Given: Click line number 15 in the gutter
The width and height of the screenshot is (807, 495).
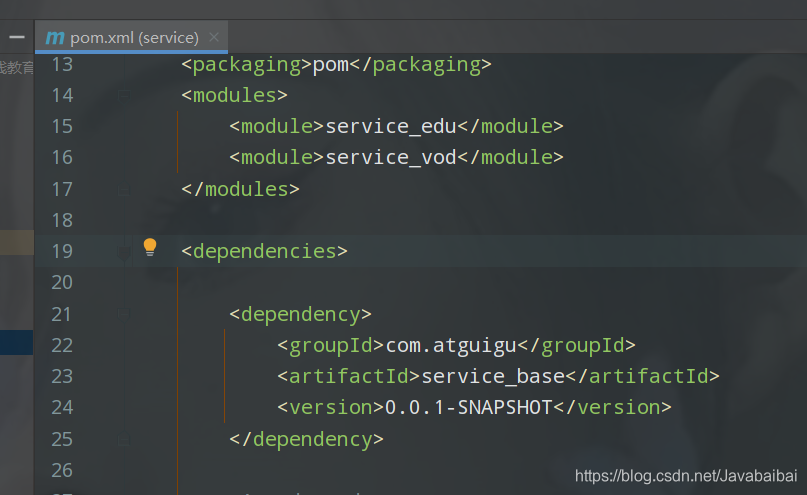Looking at the screenshot, I should pyautogui.click(x=62, y=127).
